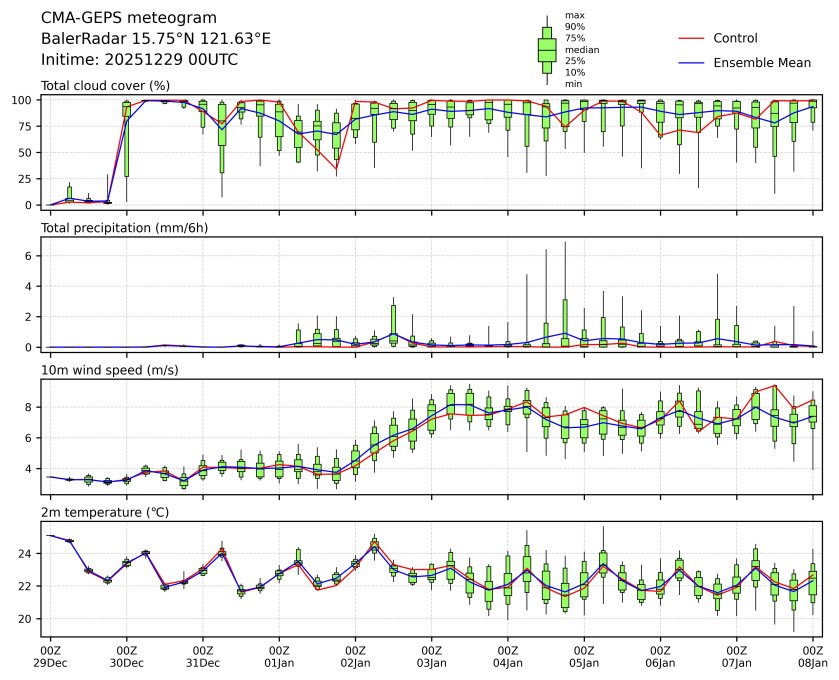Viewport: 839px width, 680px height.
Task: Click the 'median' label in the box-plot legend
Action: click(x=576, y=49)
